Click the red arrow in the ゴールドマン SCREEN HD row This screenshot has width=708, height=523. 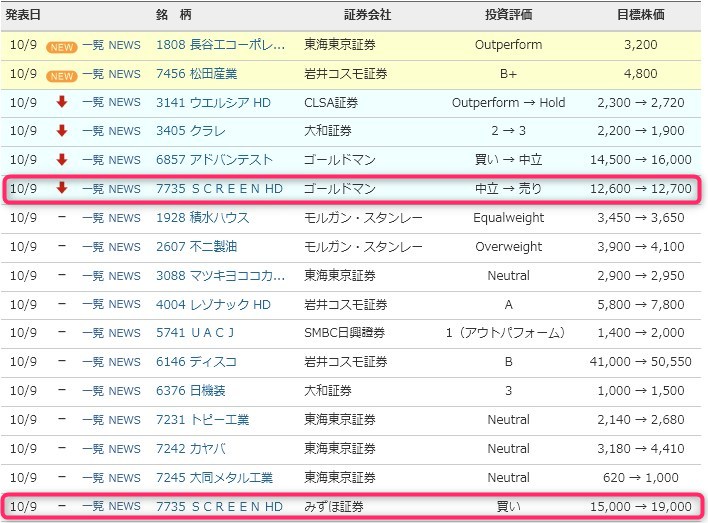coord(62,189)
